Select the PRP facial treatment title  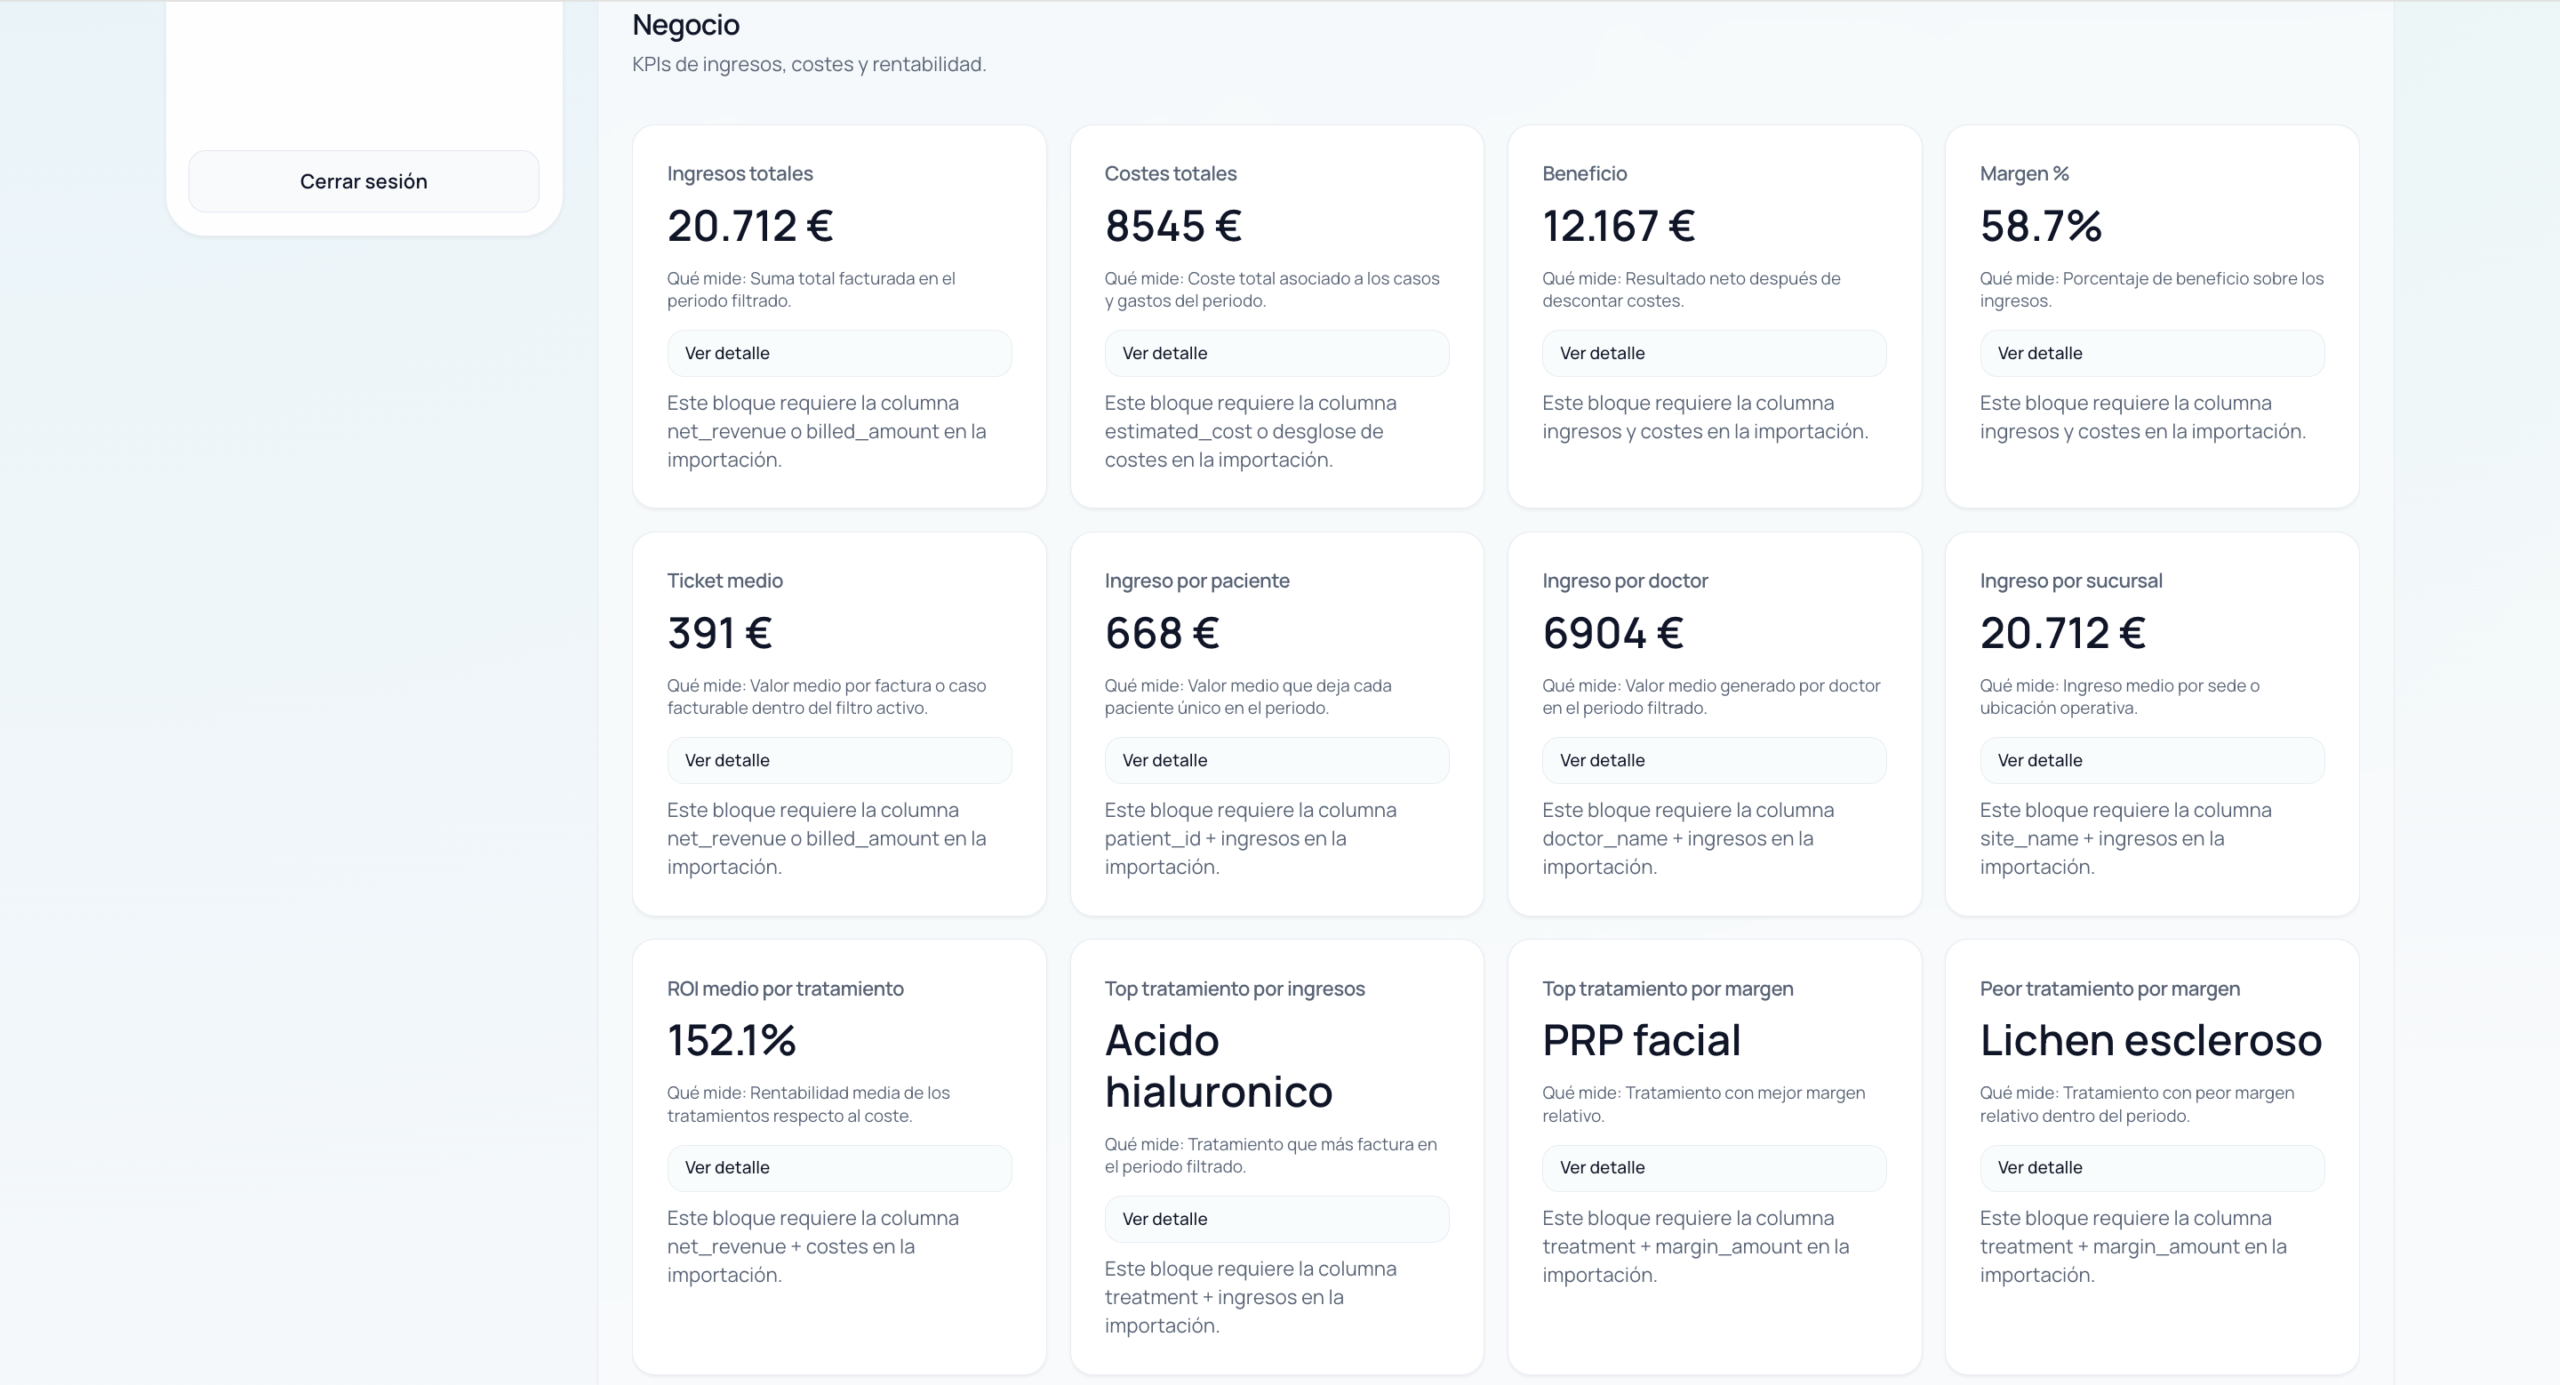[1641, 1041]
